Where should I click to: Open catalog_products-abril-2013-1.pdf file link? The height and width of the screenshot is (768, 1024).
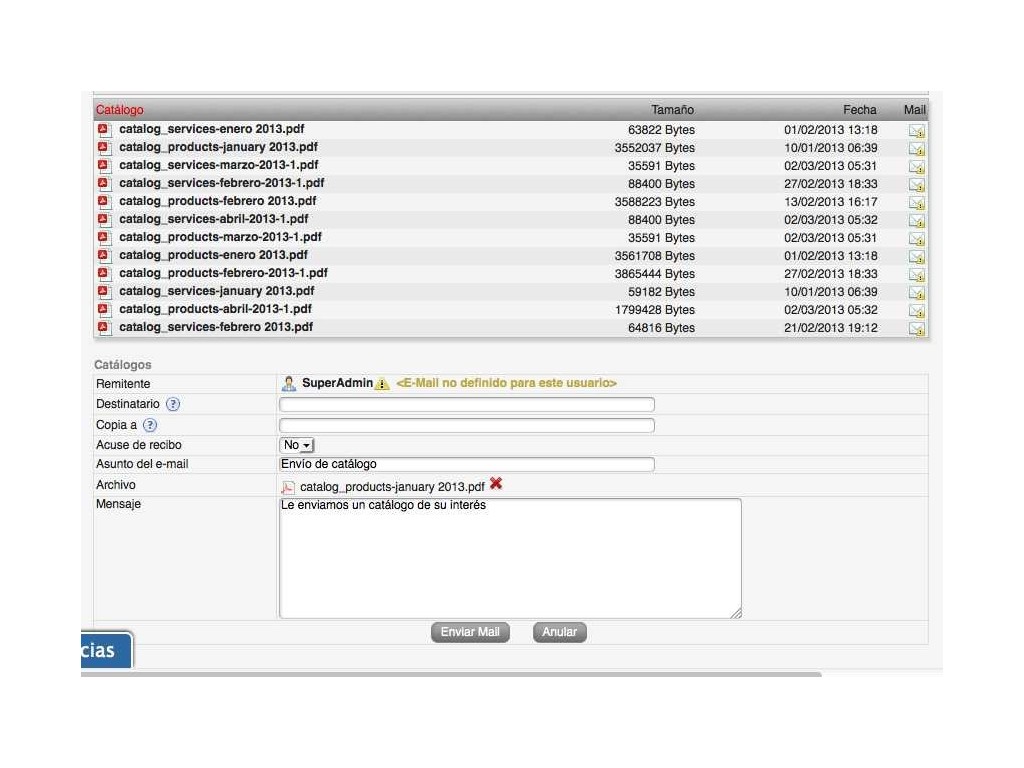(216, 309)
